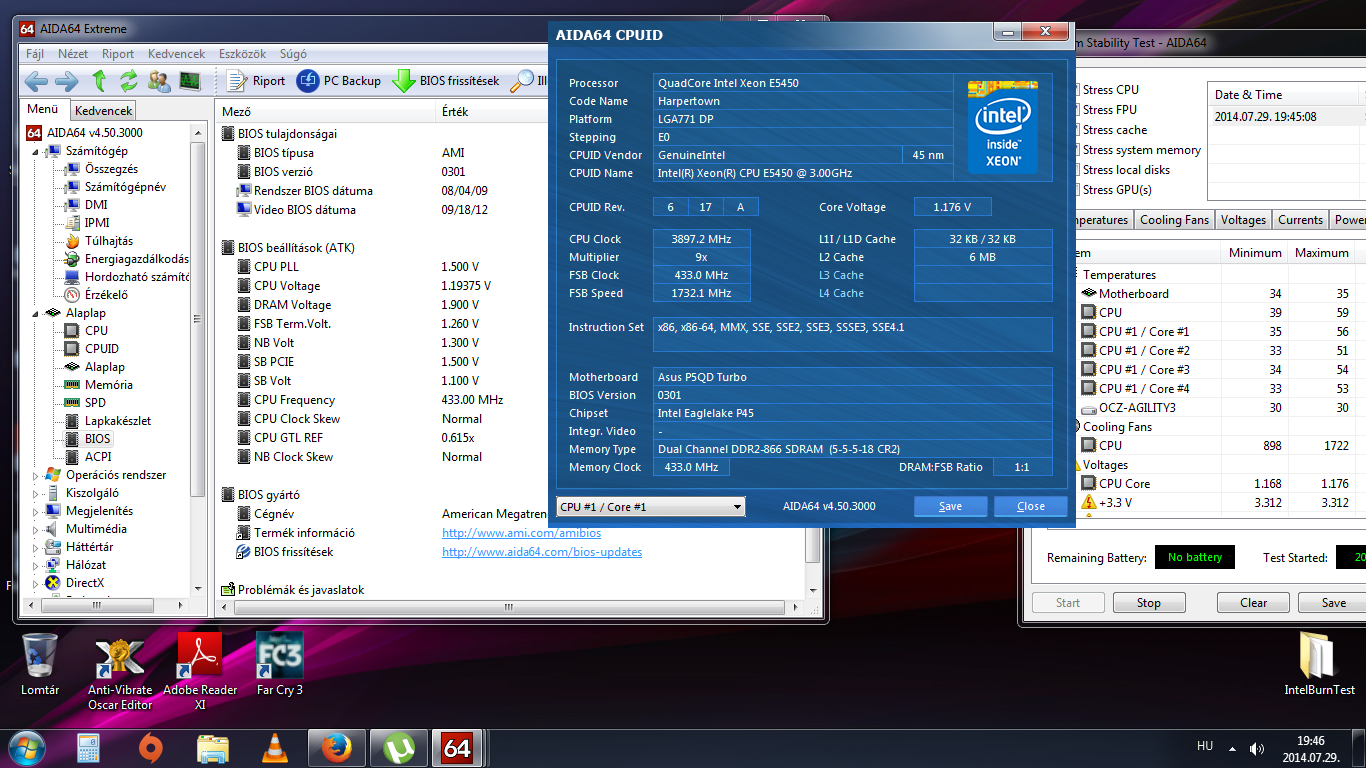Open uTorrent from the taskbar
Image resolution: width=1366 pixels, height=768 pixels.
[x=399, y=747]
